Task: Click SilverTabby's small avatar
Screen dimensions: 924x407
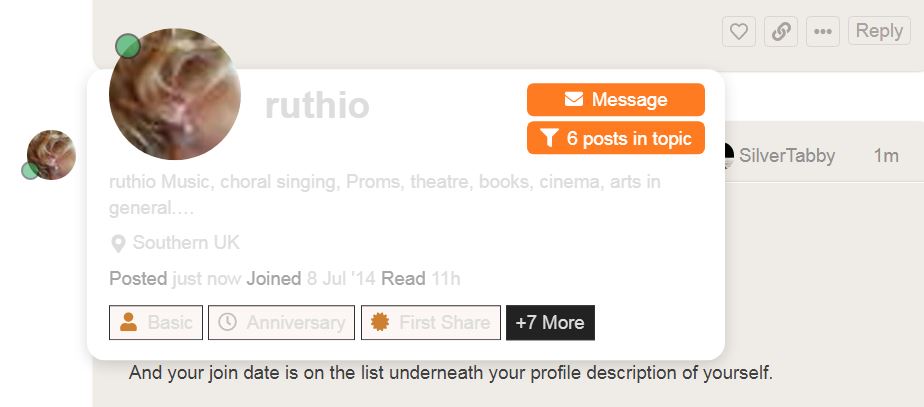Action: click(725, 156)
